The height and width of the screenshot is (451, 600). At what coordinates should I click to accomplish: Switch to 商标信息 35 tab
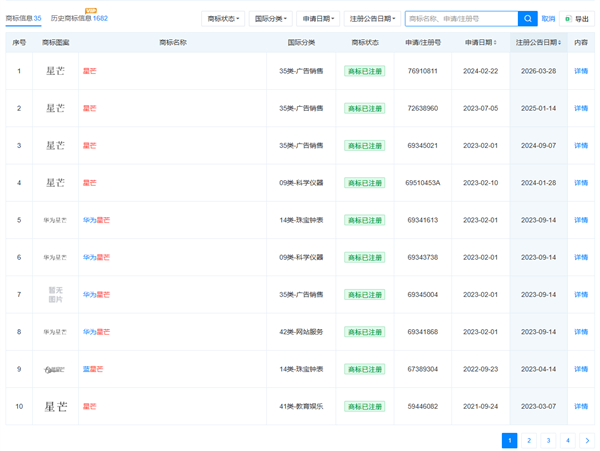(23, 18)
